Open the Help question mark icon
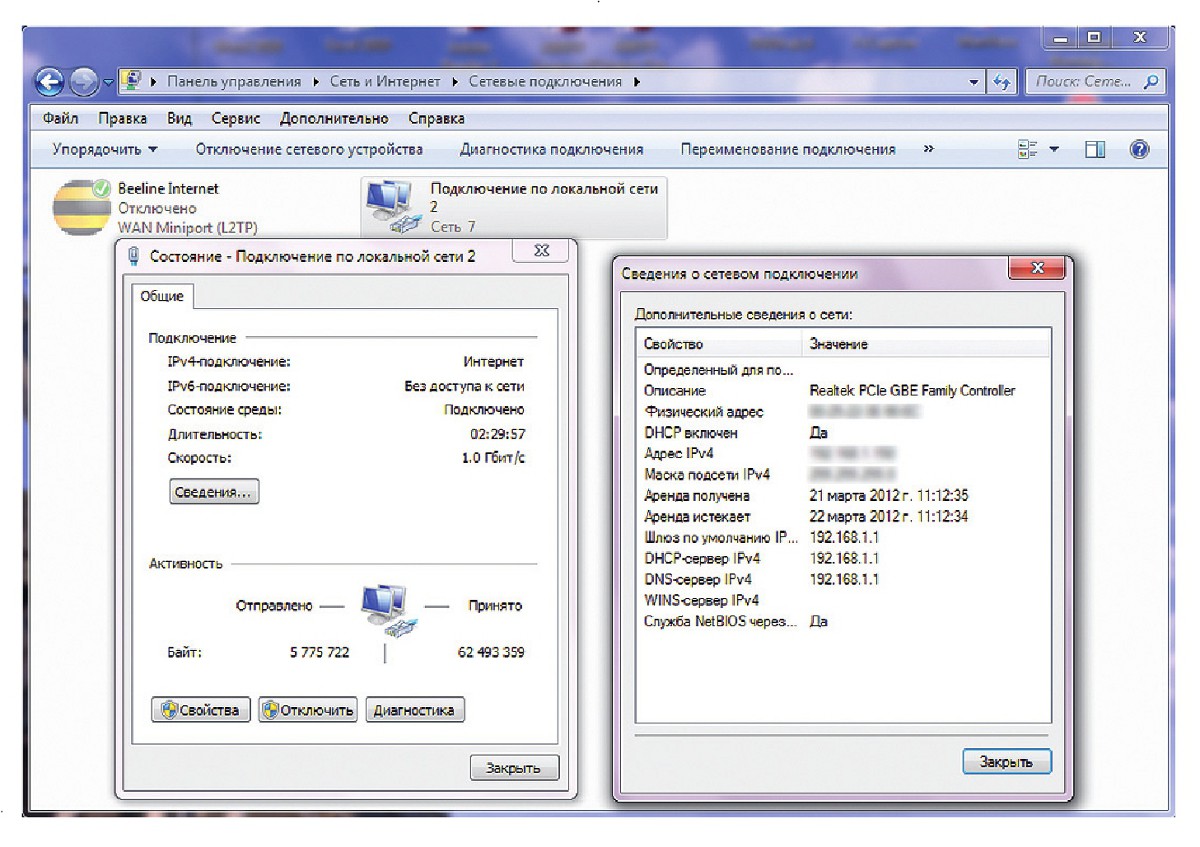Image resolution: width=1200 pixels, height=847 pixels. (x=1138, y=150)
